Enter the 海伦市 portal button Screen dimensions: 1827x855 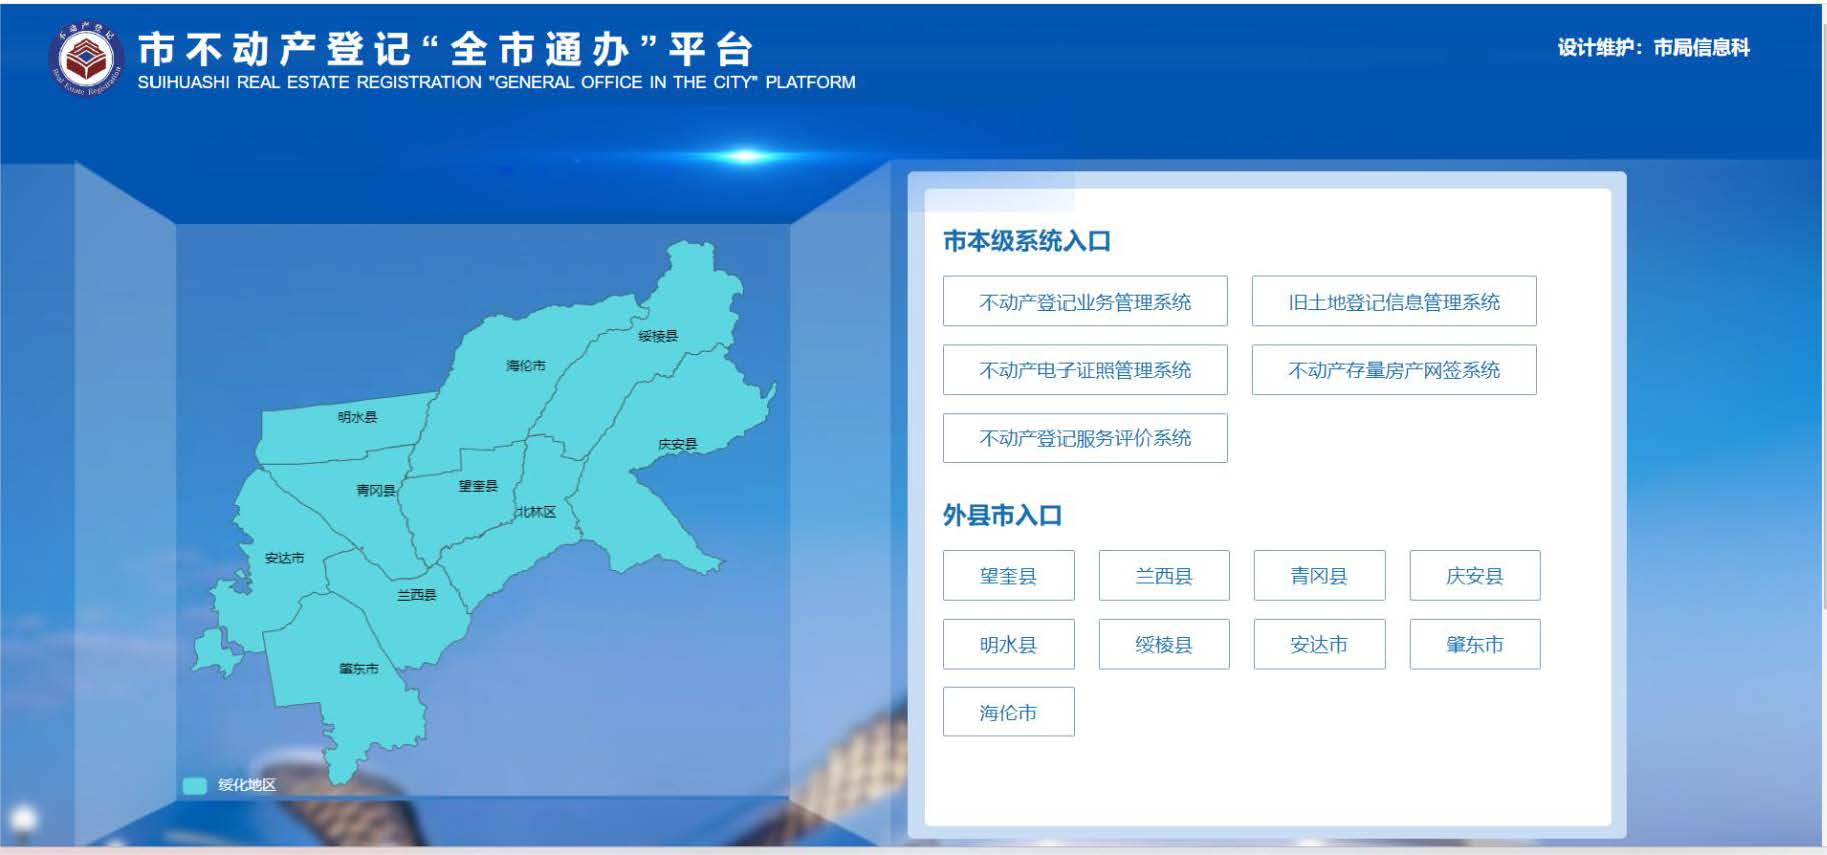(x=1008, y=712)
